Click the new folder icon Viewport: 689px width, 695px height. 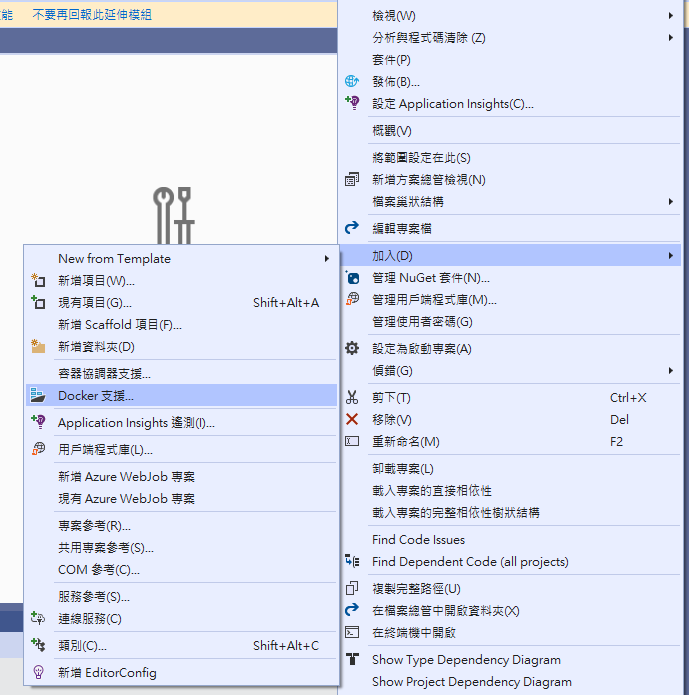[38, 346]
